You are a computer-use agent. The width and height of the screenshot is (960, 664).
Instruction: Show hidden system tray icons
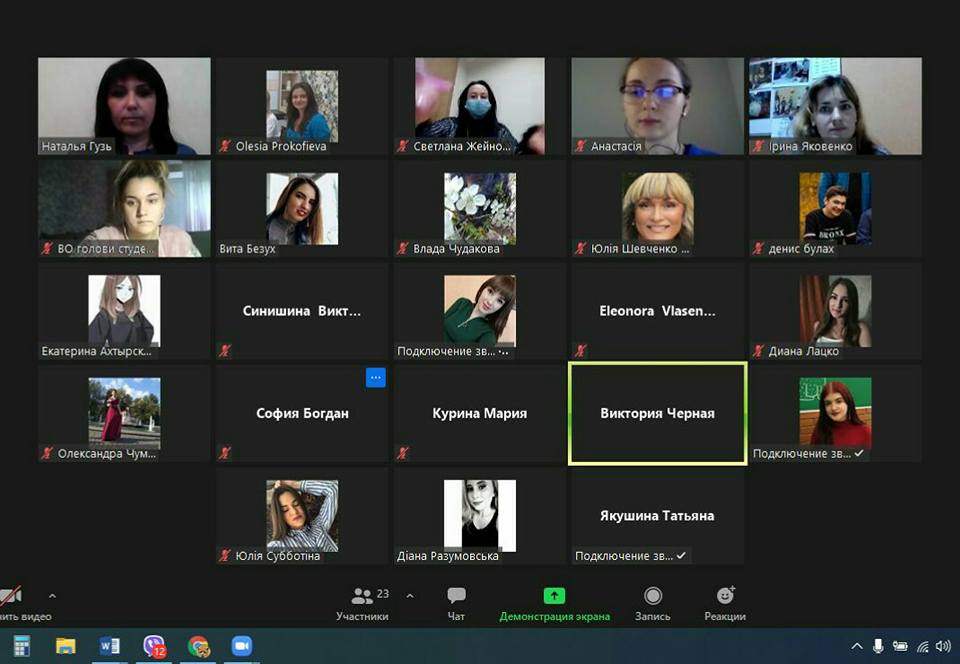tap(856, 646)
